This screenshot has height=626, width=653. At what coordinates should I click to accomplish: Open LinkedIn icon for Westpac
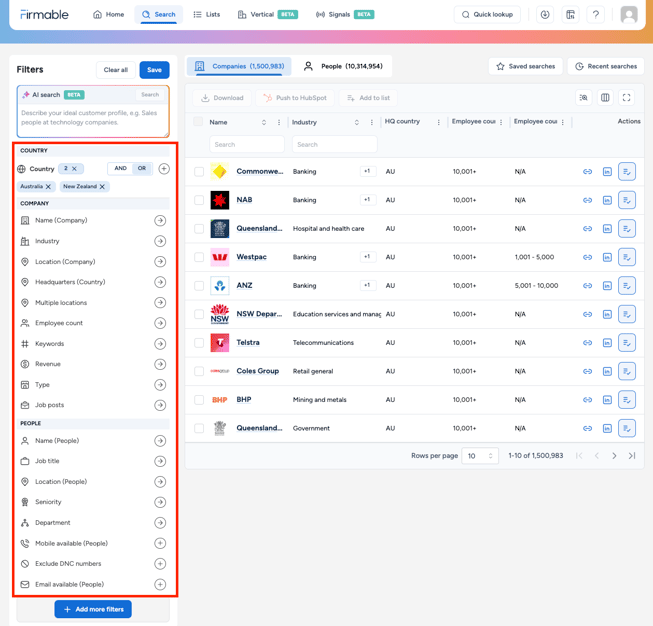(x=607, y=257)
